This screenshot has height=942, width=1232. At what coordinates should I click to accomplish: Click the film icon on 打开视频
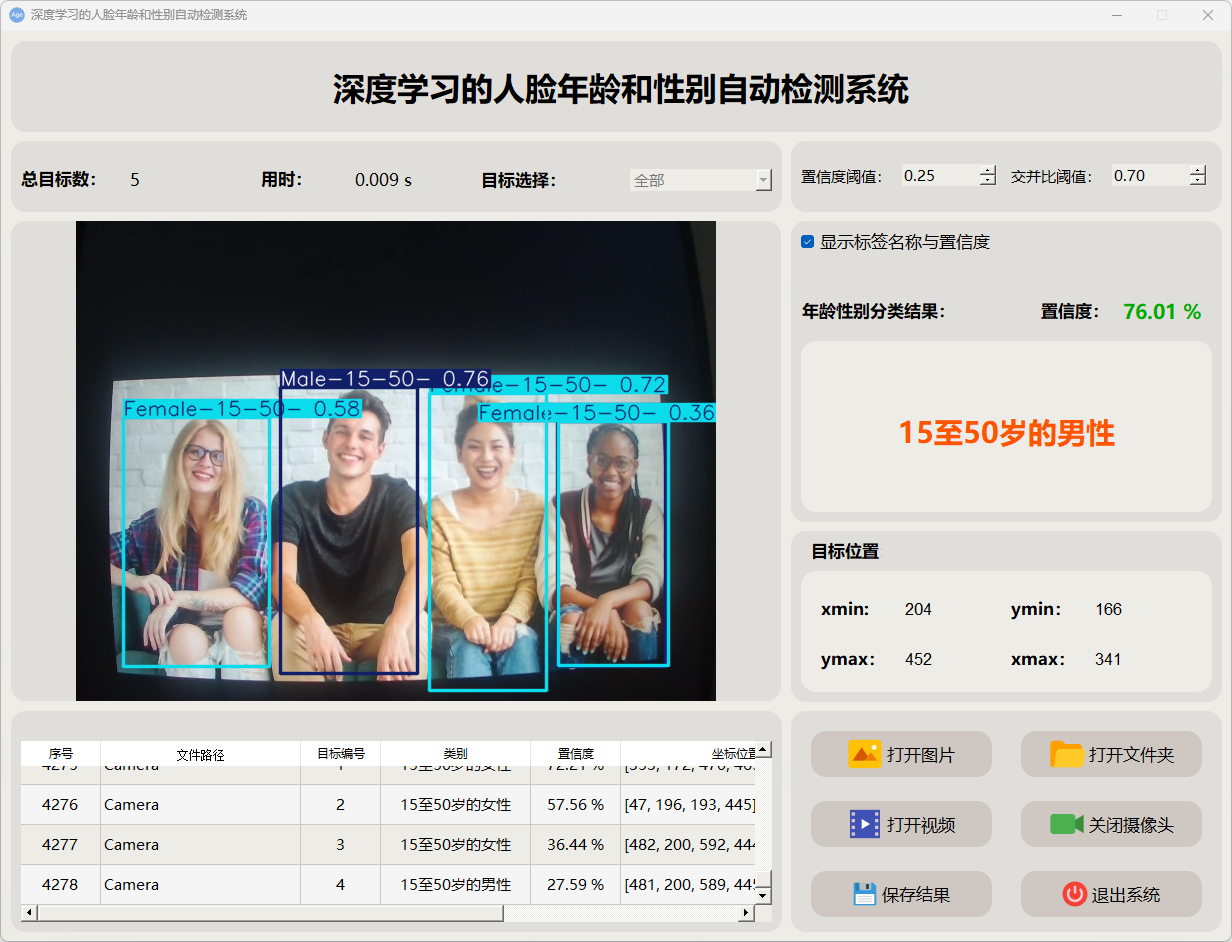click(864, 824)
